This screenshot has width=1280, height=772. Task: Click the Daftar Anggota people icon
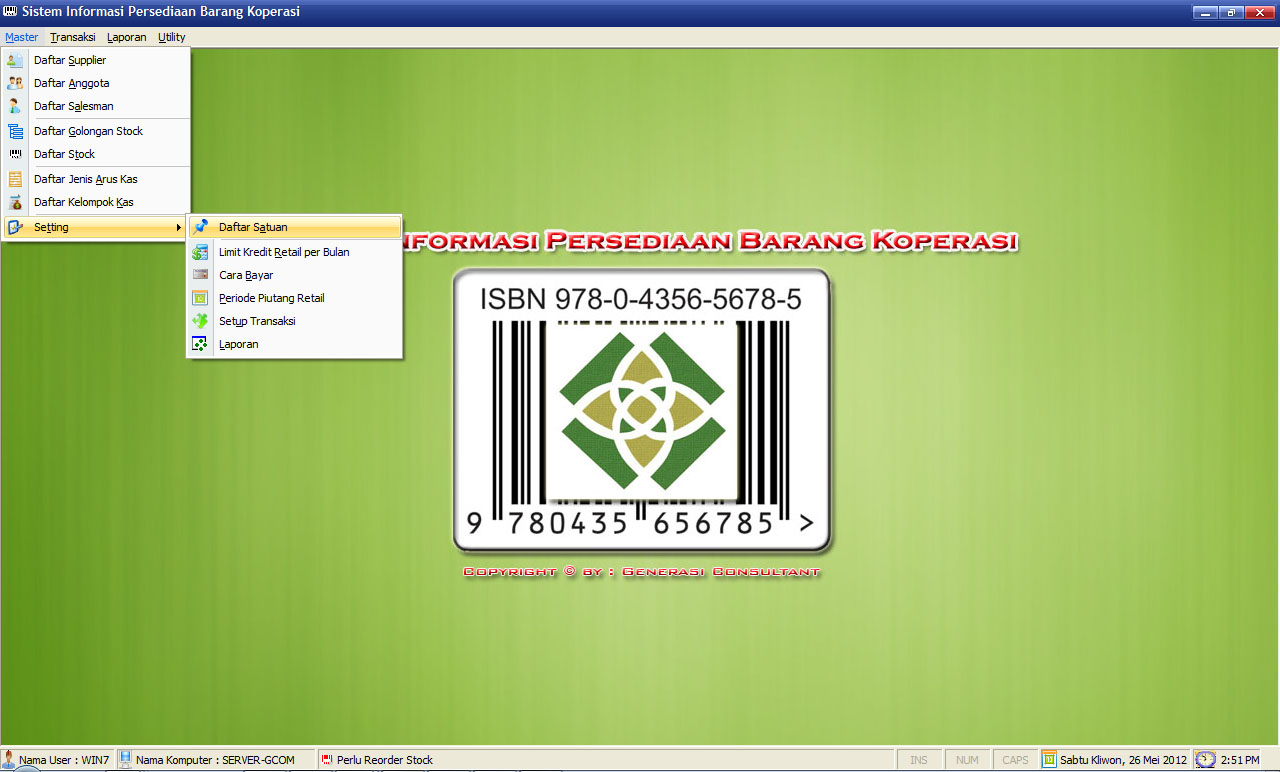coord(15,83)
